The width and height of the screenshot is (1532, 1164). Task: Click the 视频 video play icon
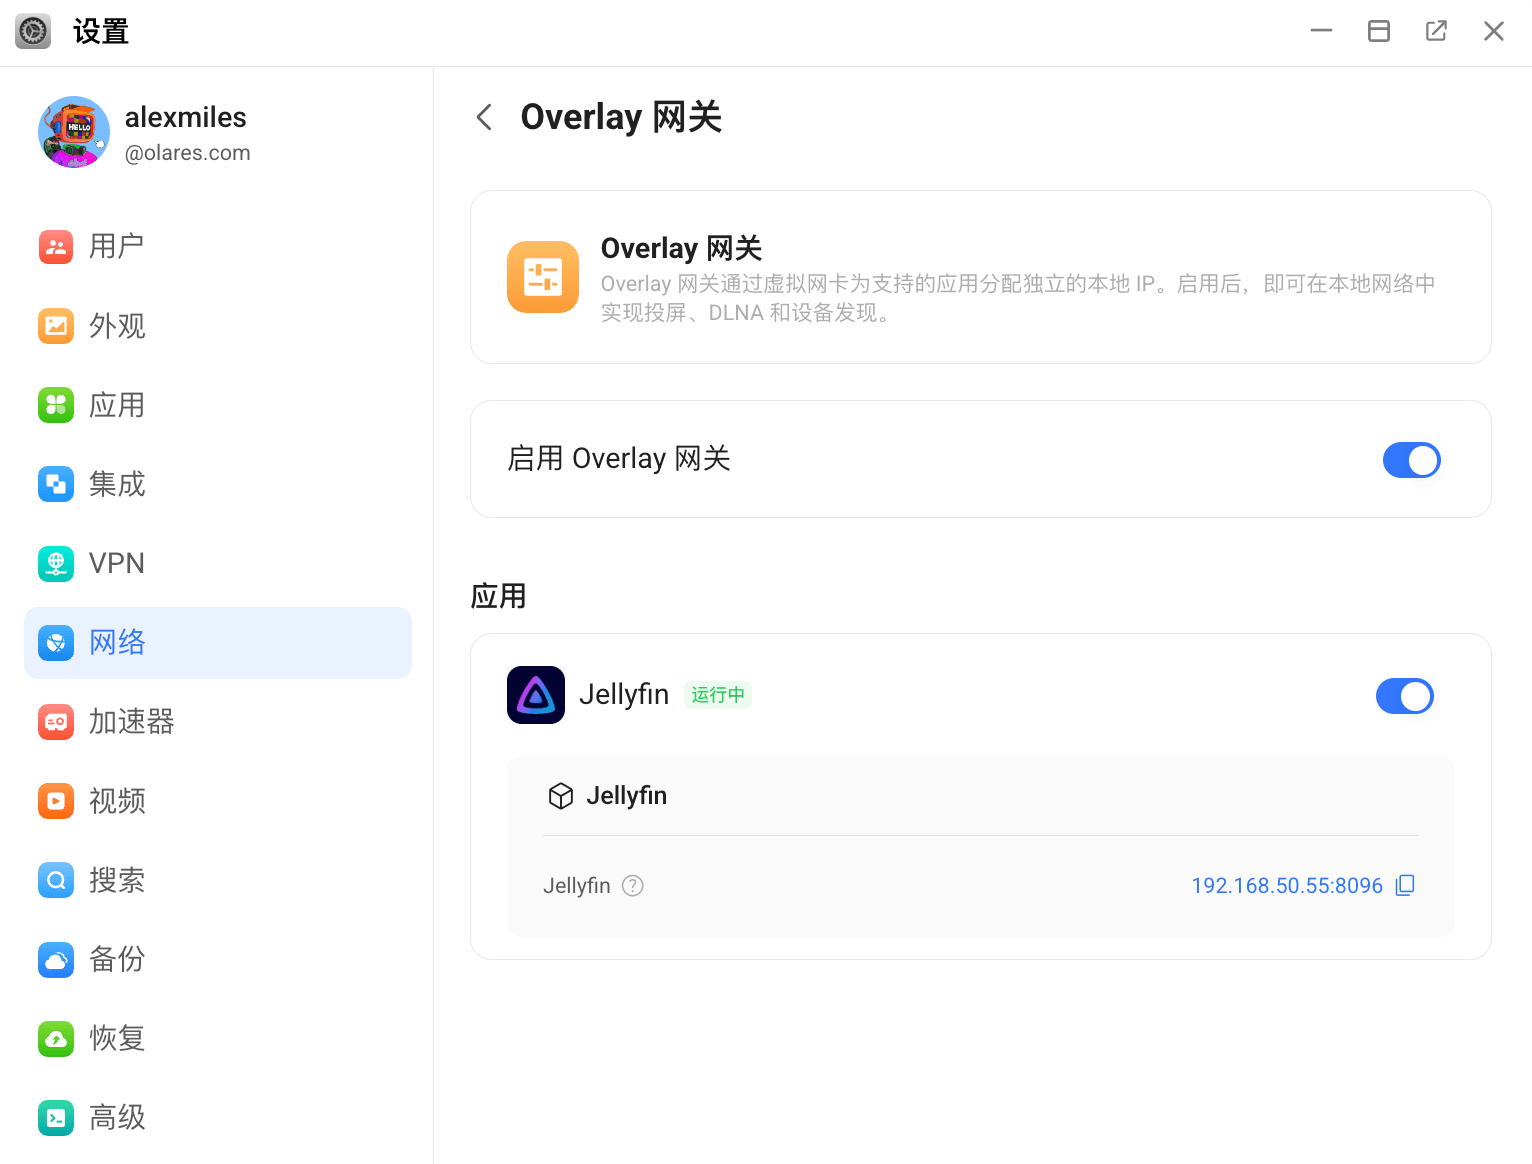[x=56, y=801]
